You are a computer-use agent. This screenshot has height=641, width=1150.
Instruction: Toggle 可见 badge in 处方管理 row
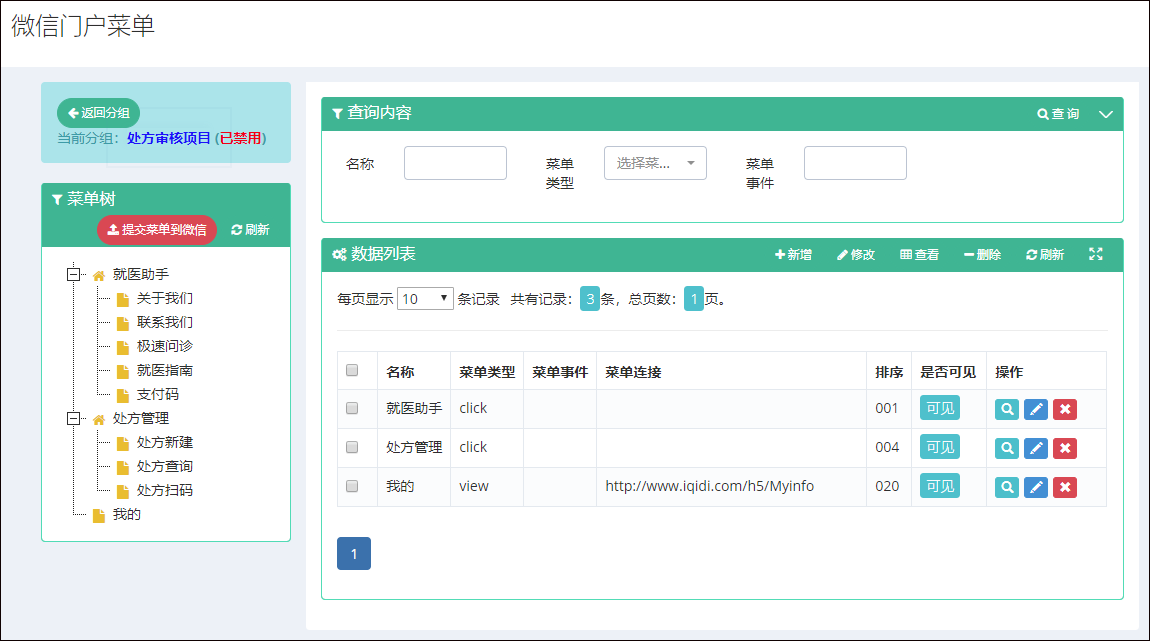coord(940,447)
